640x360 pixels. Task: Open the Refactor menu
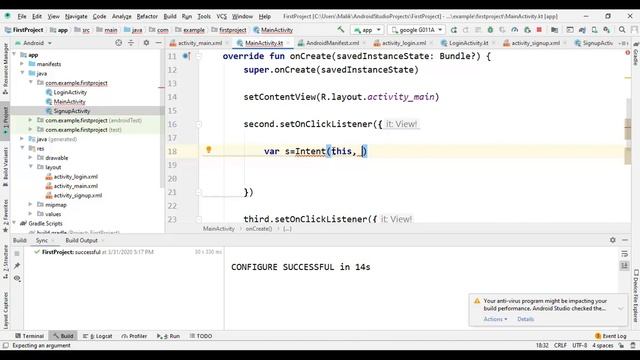click(x=147, y=16)
